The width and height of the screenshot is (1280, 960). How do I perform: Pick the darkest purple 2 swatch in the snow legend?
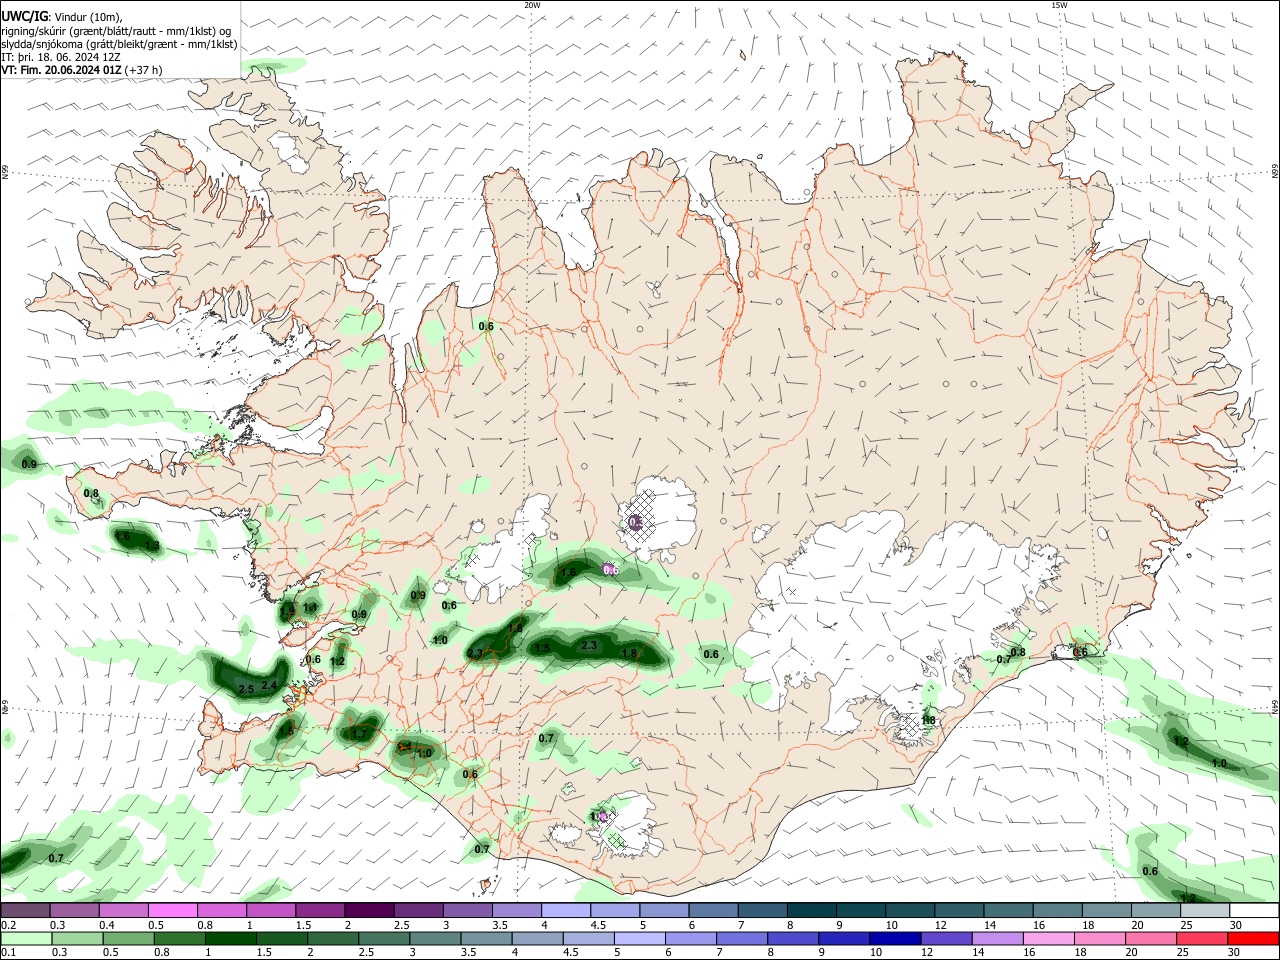(x=368, y=910)
